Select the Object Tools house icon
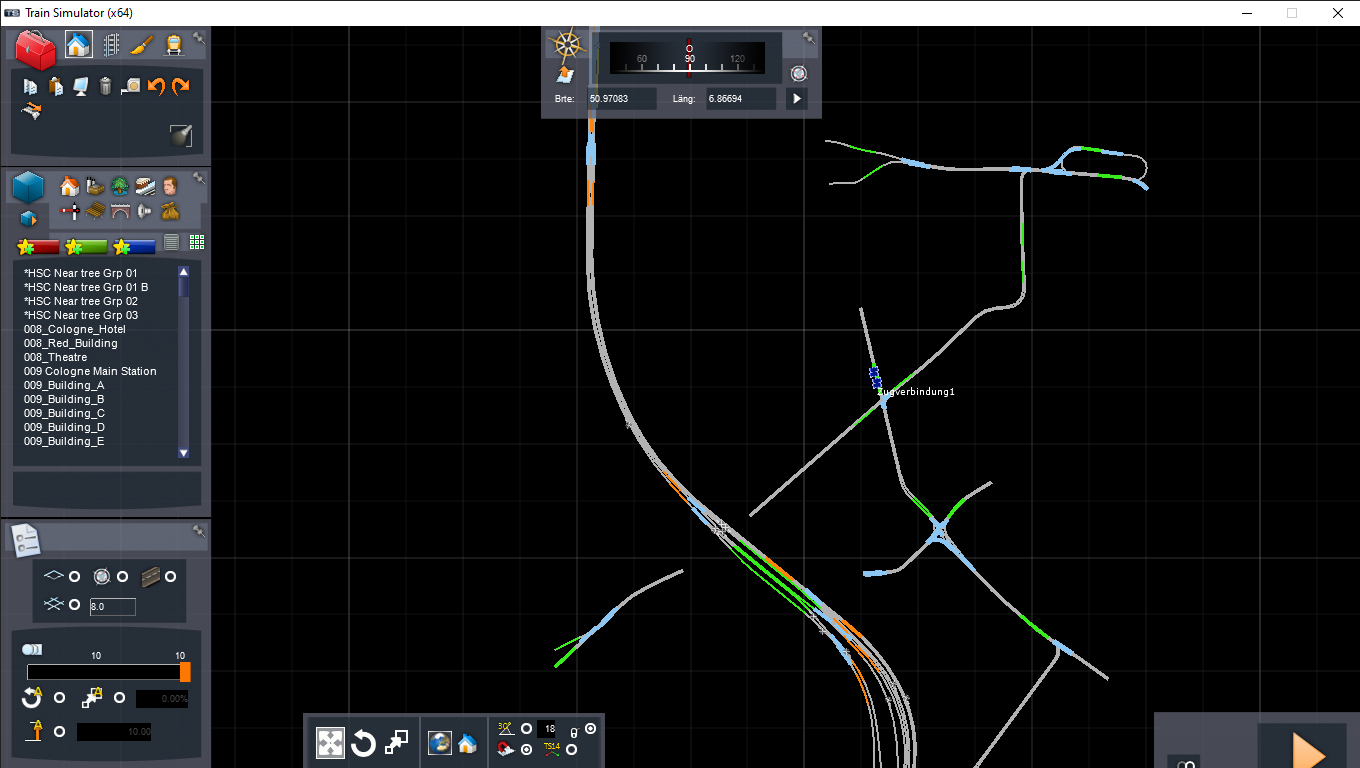 click(x=78, y=45)
